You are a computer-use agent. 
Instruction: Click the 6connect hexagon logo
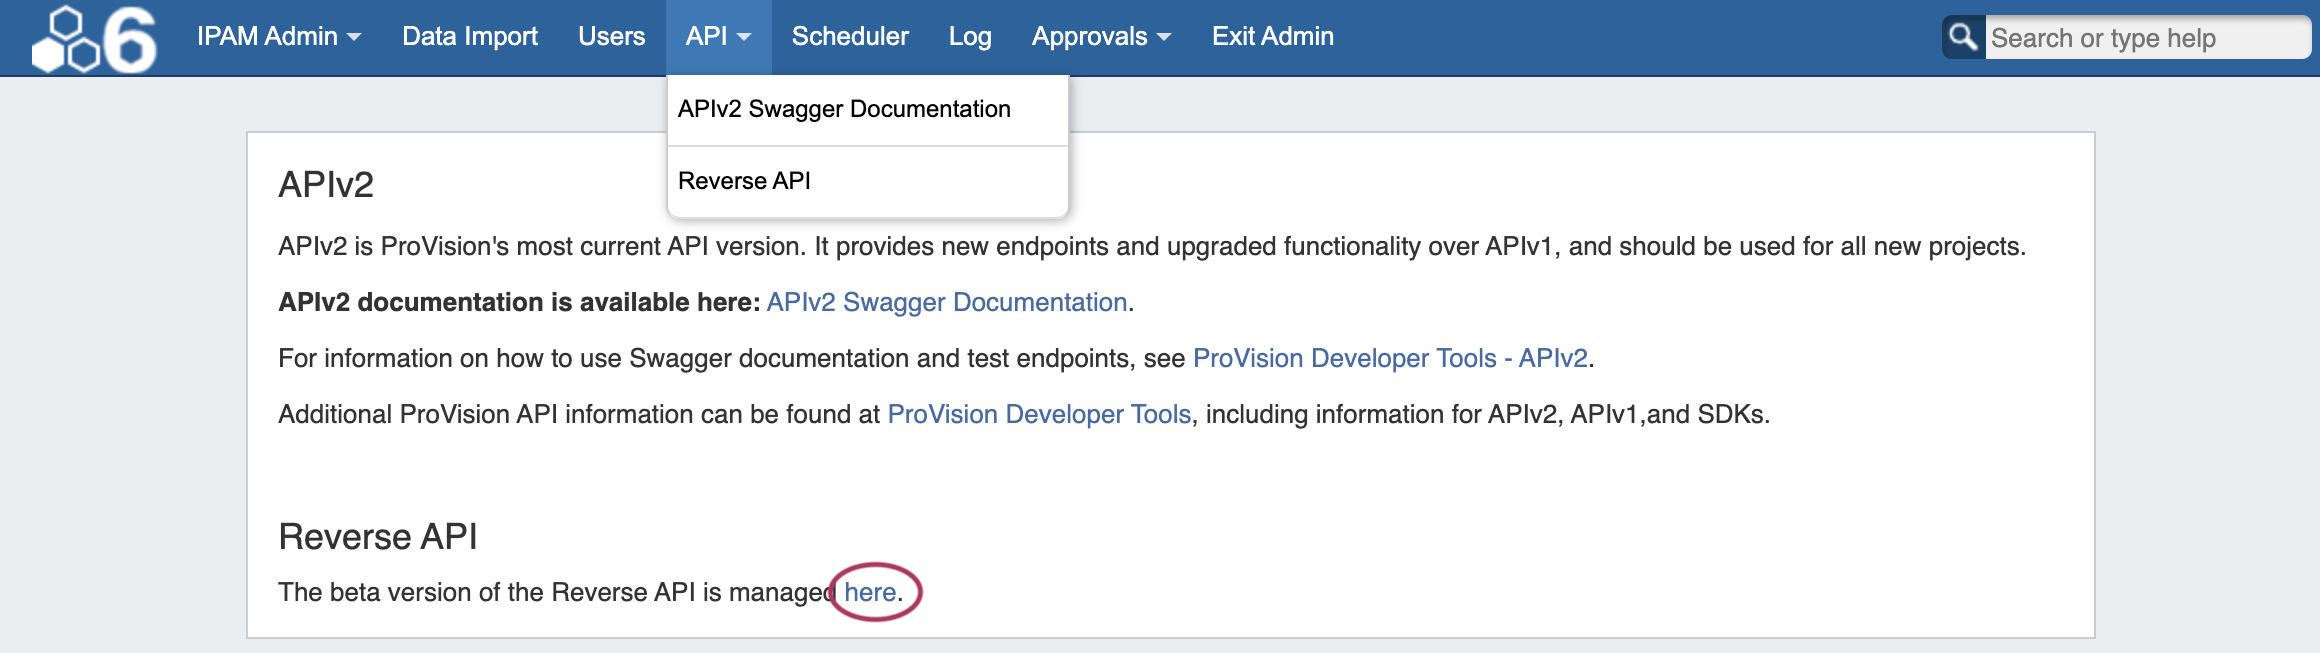click(94, 39)
